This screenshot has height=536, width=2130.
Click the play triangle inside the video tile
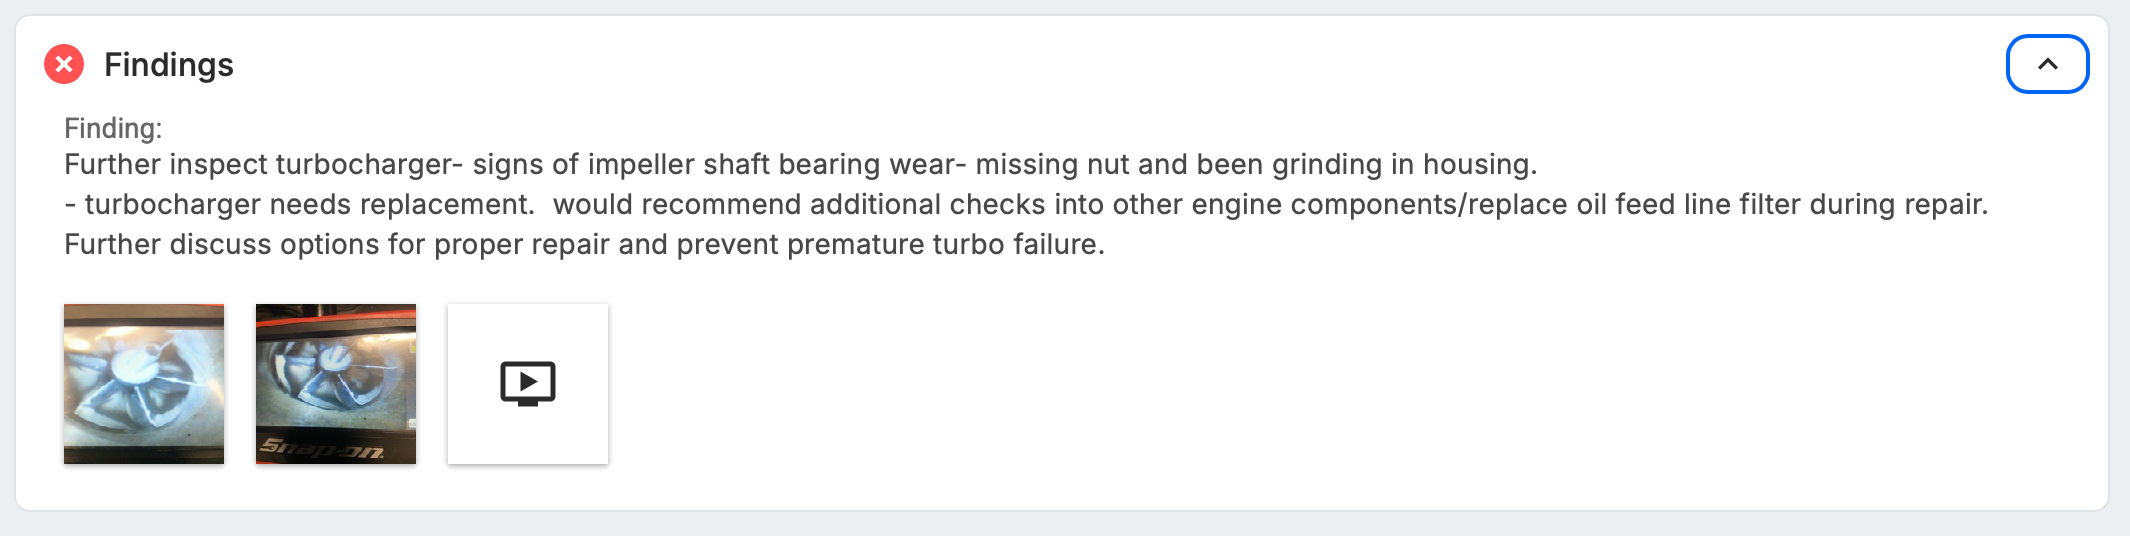pos(529,381)
